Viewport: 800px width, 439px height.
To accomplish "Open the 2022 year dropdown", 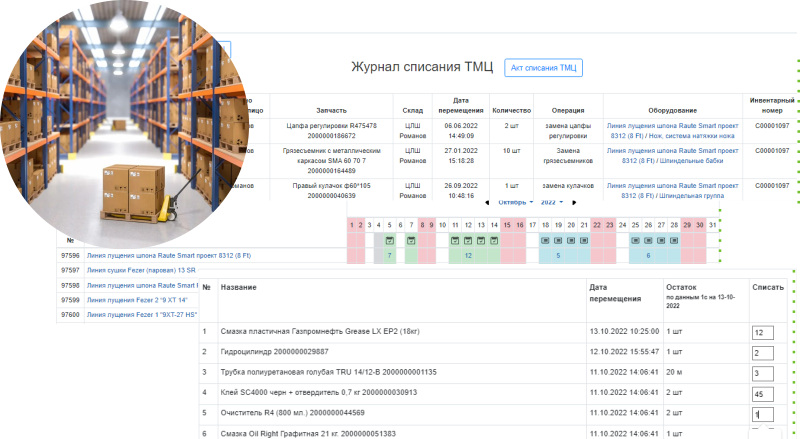I will pos(552,203).
